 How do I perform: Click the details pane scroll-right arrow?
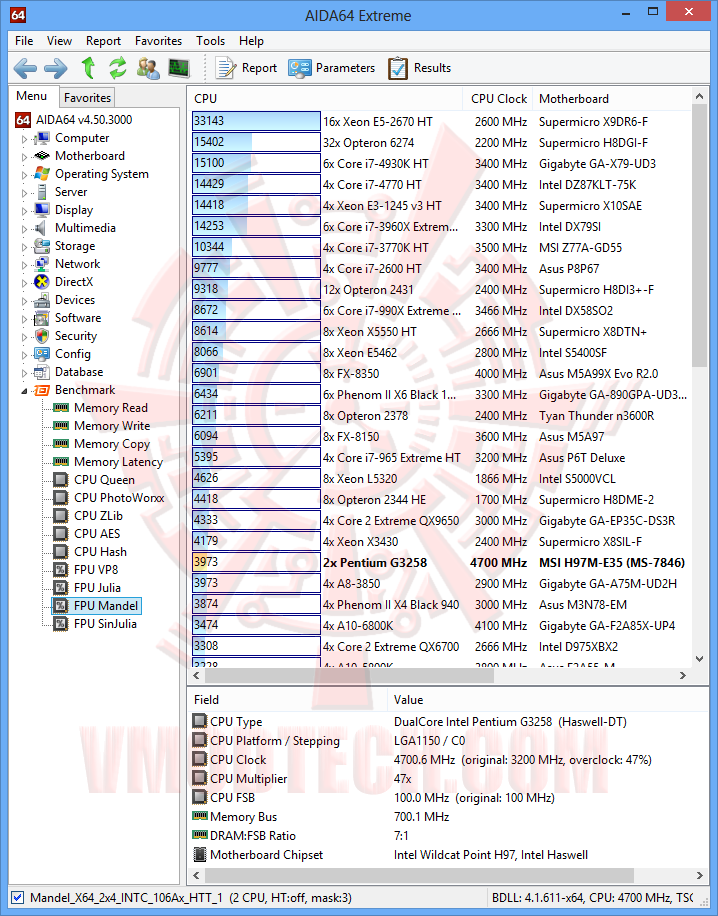point(699,875)
